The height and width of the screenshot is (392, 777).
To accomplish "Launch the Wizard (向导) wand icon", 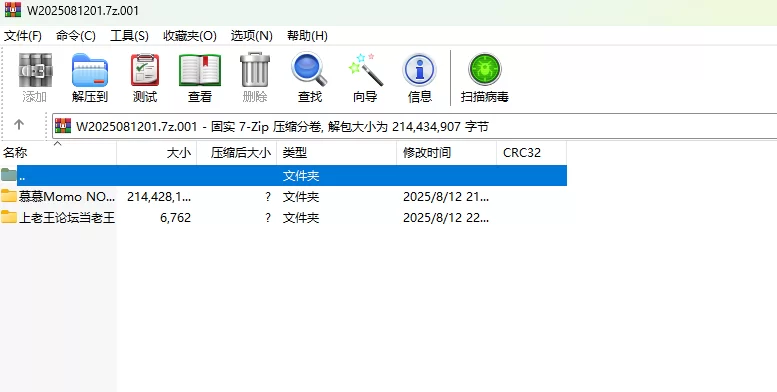I will tap(365, 70).
